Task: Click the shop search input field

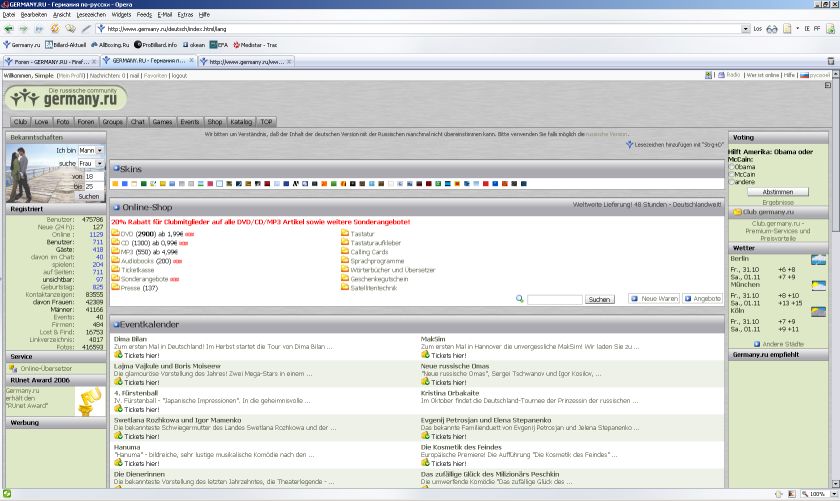Action: click(x=554, y=300)
